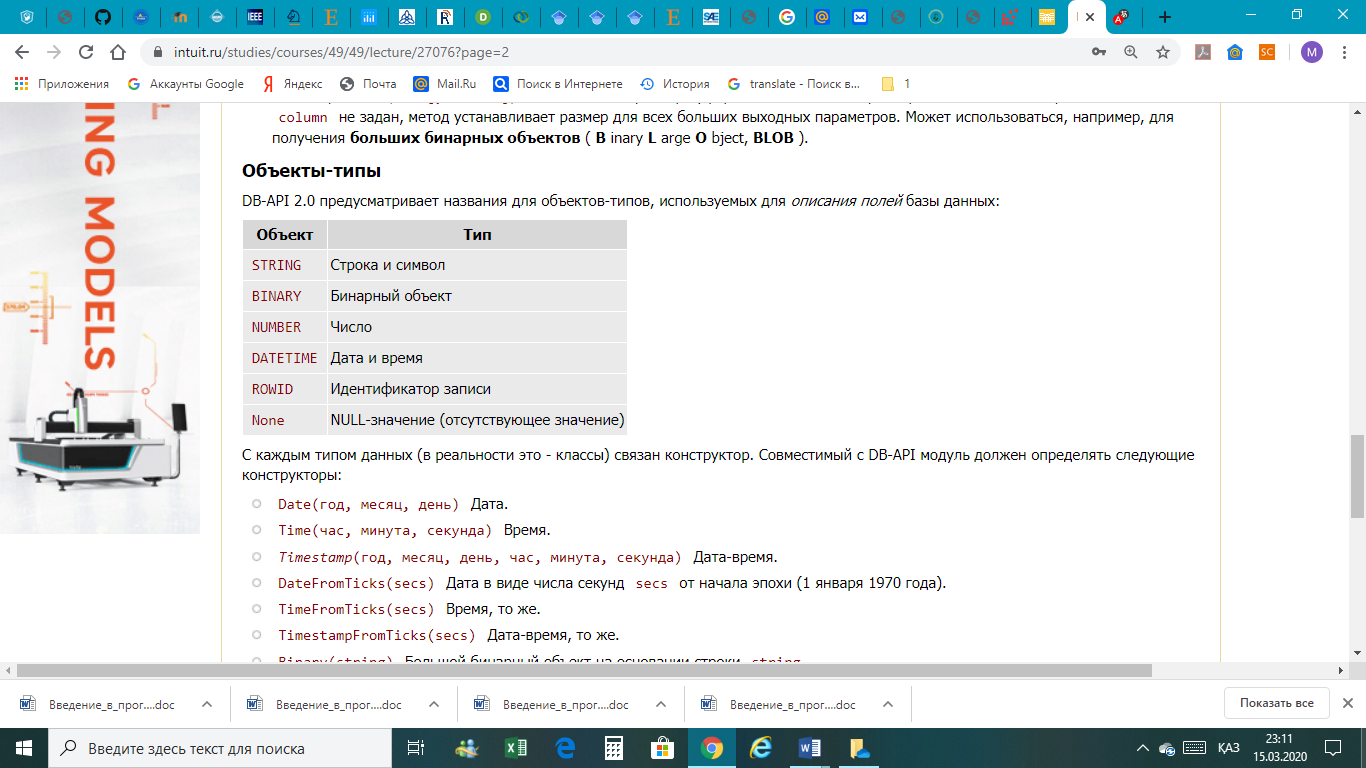Open the GitHub tab

click(102, 17)
